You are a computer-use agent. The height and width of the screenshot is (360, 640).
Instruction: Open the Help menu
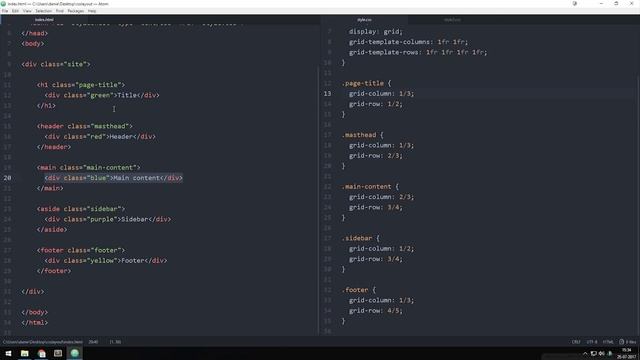(92, 11)
